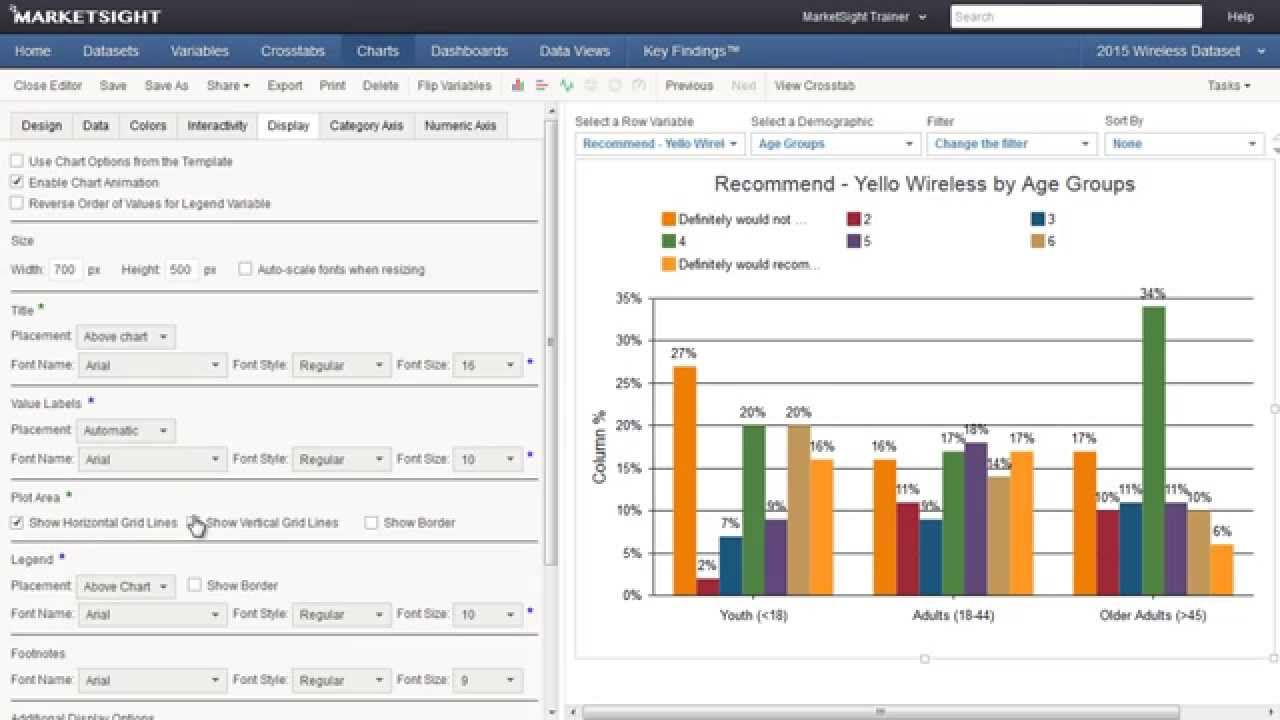Click Save in toolbar
The height and width of the screenshot is (720, 1280).
click(x=113, y=86)
